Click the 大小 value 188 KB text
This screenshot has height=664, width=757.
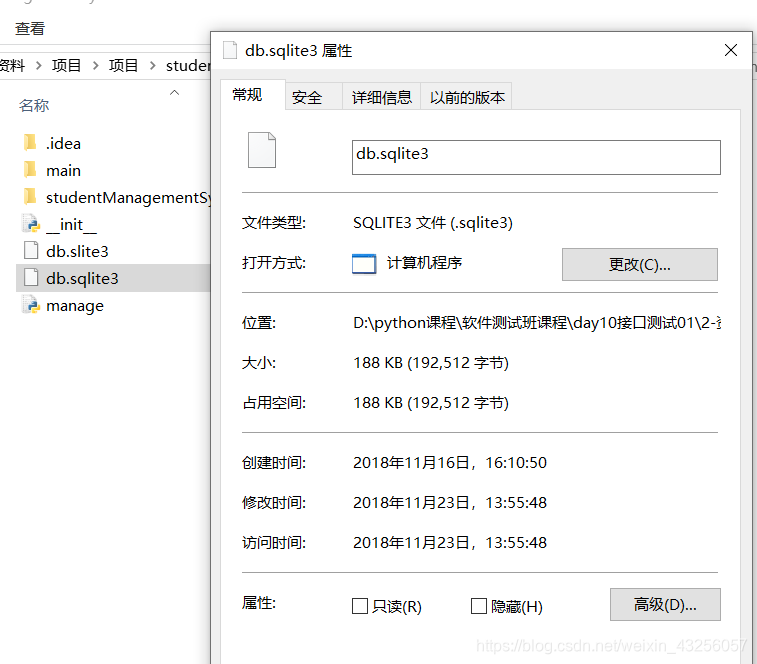[x=431, y=363]
